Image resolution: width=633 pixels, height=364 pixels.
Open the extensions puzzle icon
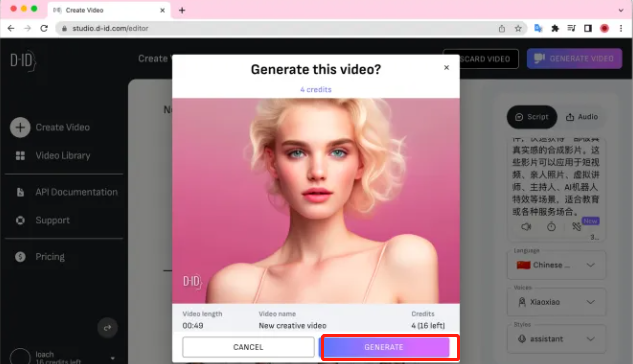(555, 28)
